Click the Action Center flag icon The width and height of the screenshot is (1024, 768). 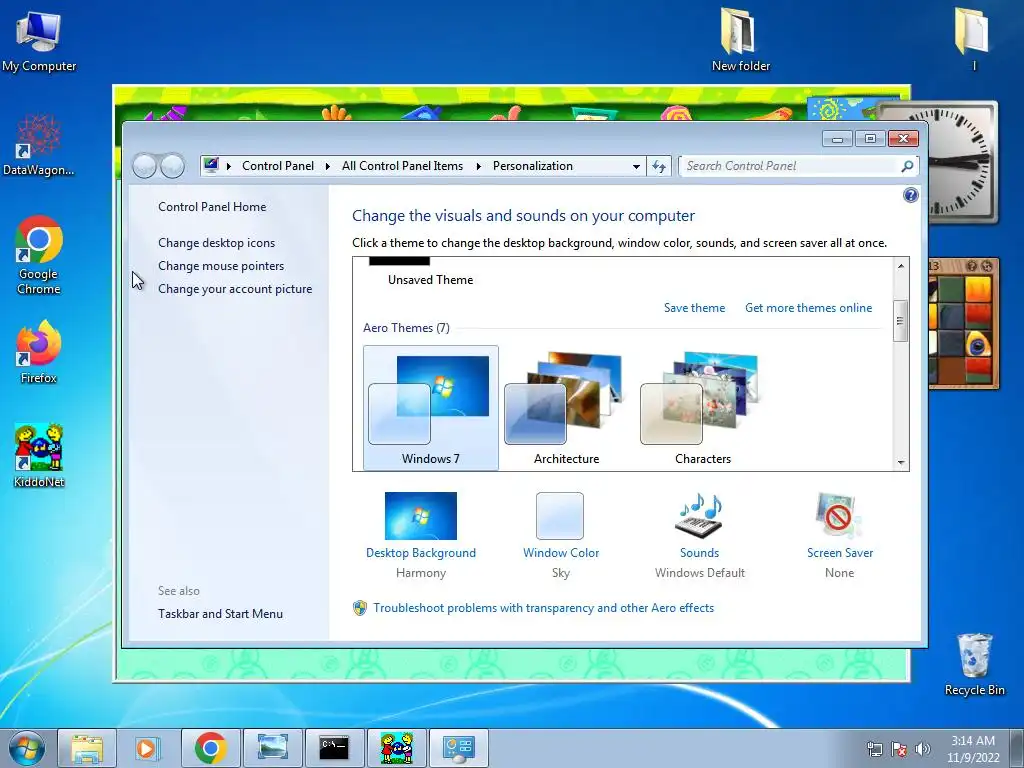899,749
